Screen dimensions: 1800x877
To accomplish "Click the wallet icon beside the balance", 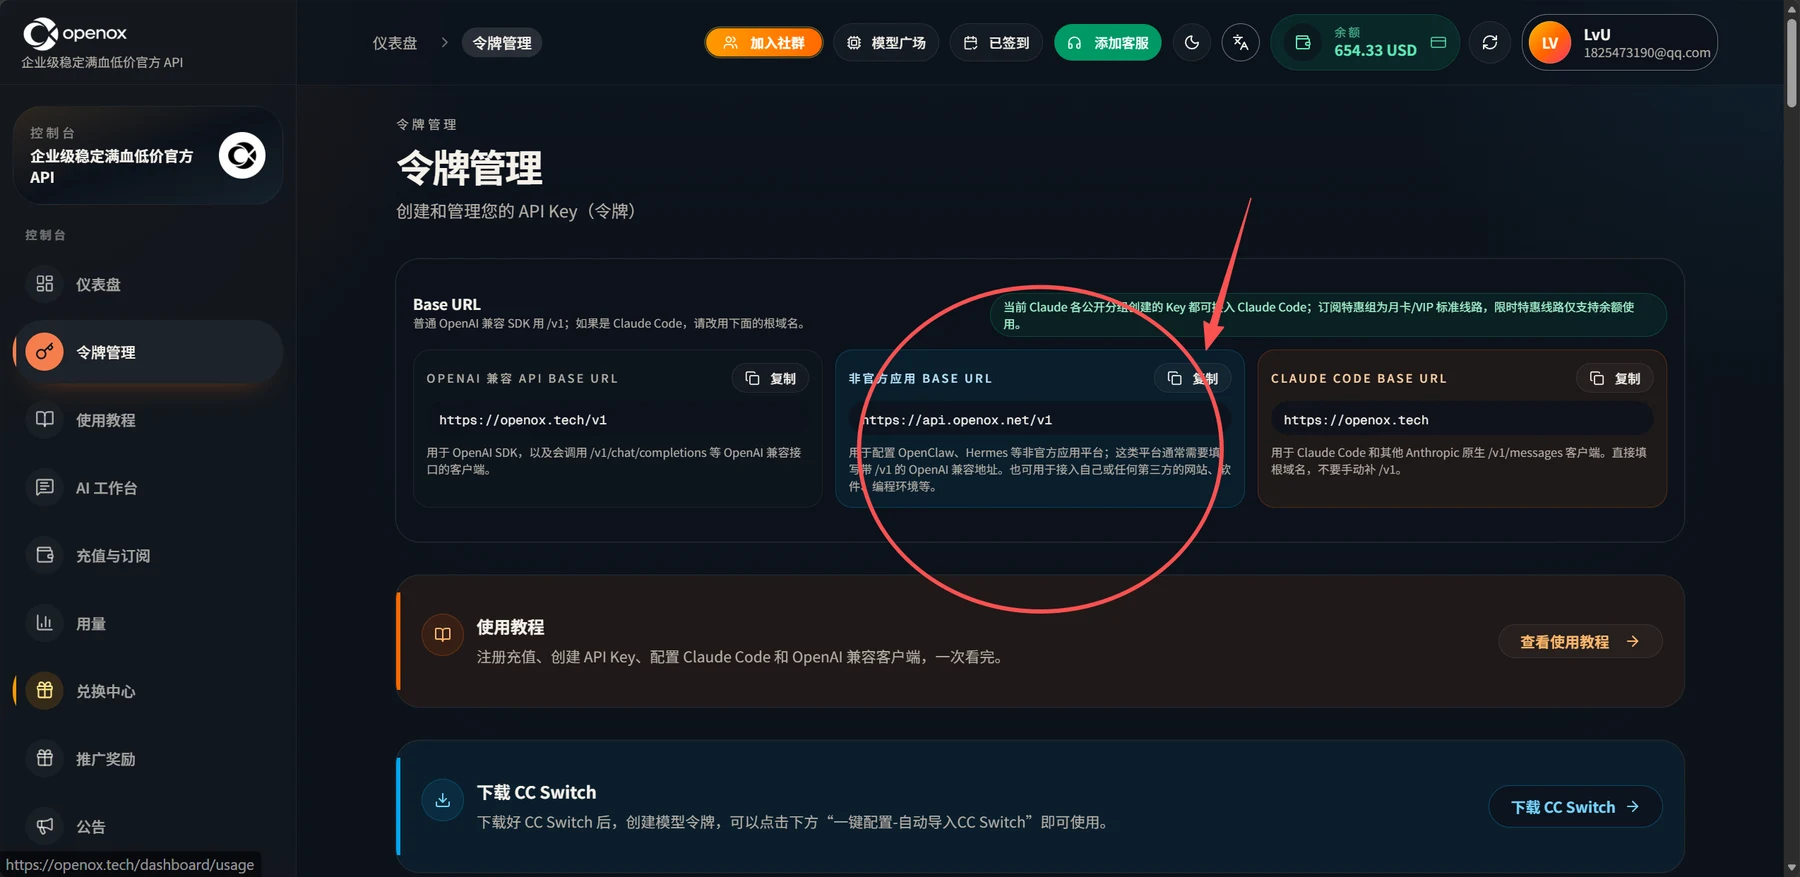I will point(1303,43).
